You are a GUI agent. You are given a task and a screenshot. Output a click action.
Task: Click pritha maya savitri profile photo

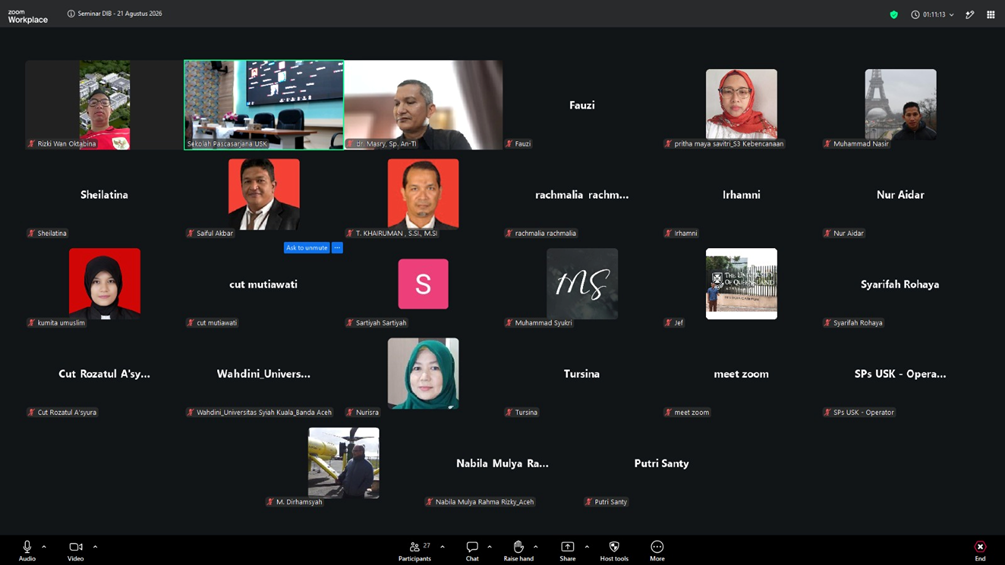tap(742, 104)
